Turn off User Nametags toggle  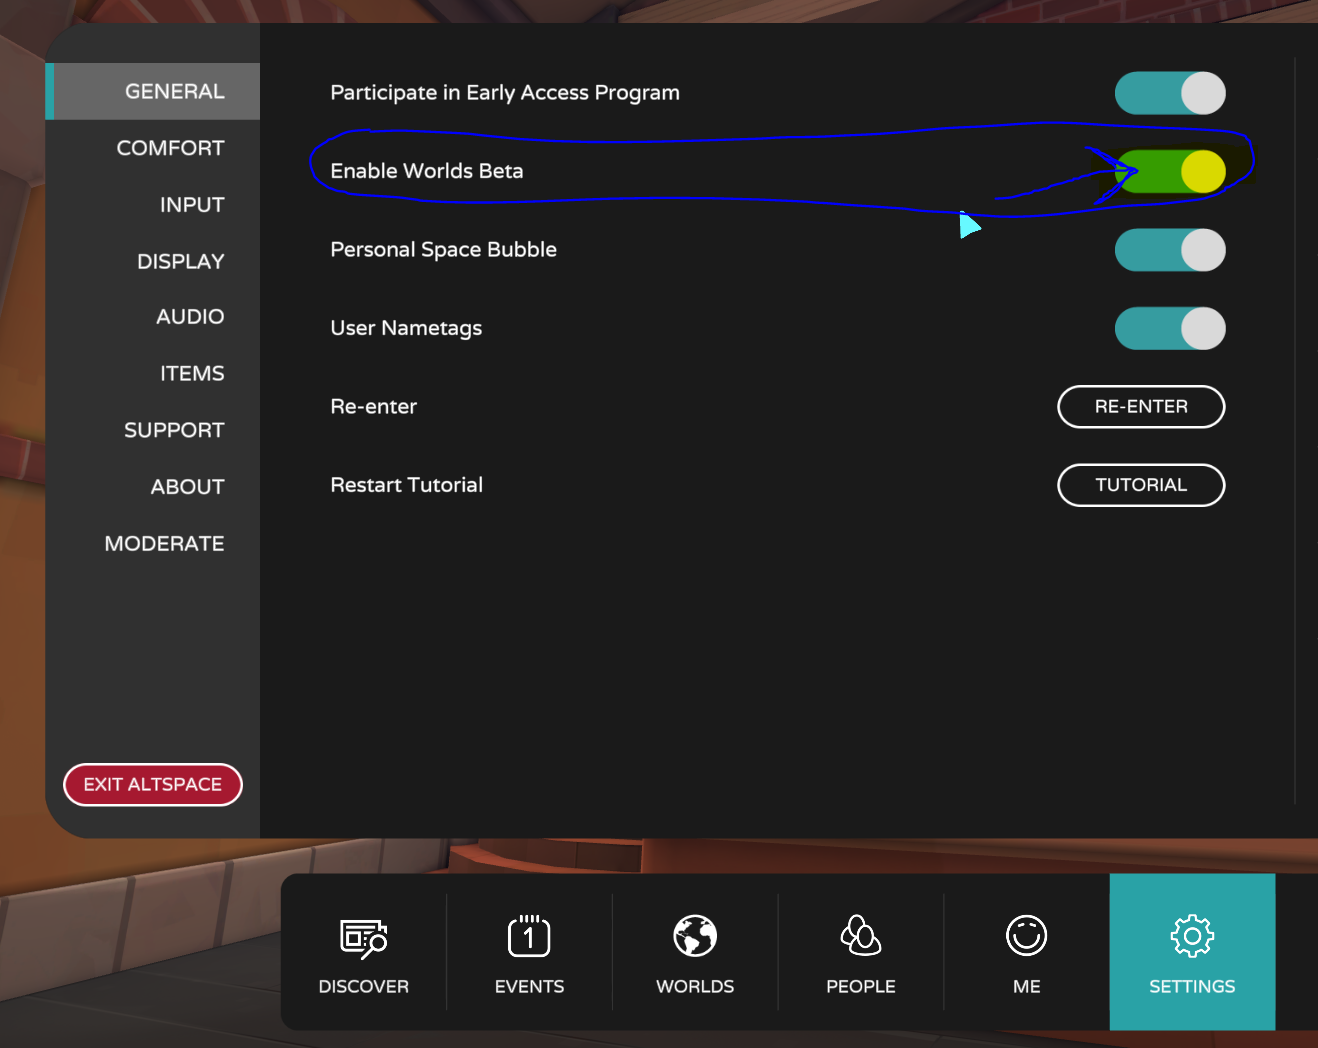pyautogui.click(x=1170, y=328)
